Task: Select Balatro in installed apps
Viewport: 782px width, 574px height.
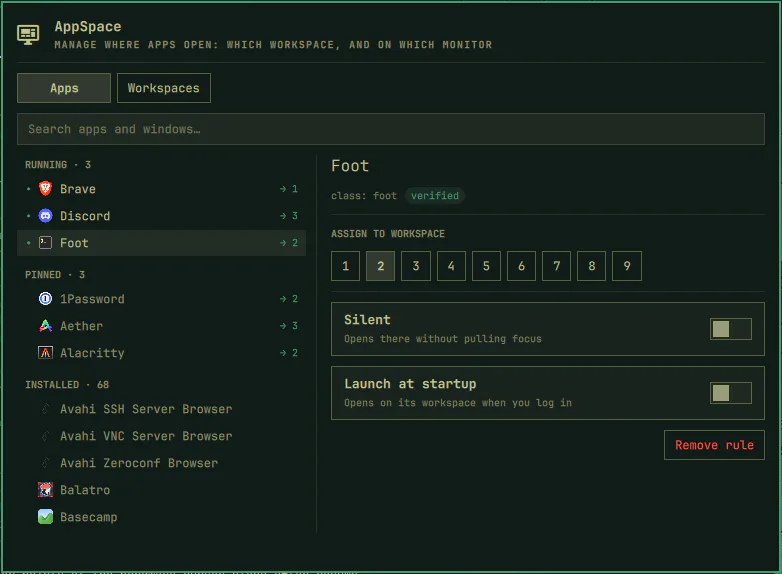Action: 162,490
